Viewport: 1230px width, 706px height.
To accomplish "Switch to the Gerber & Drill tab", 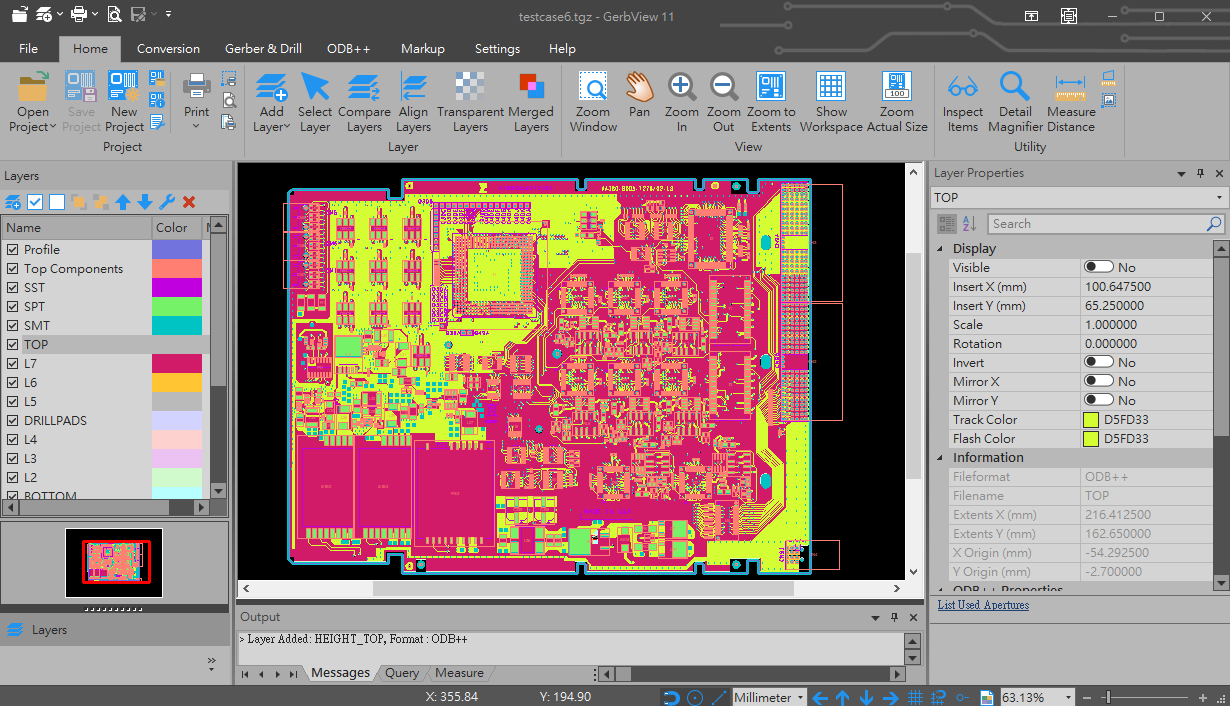I will pos(263,48).
